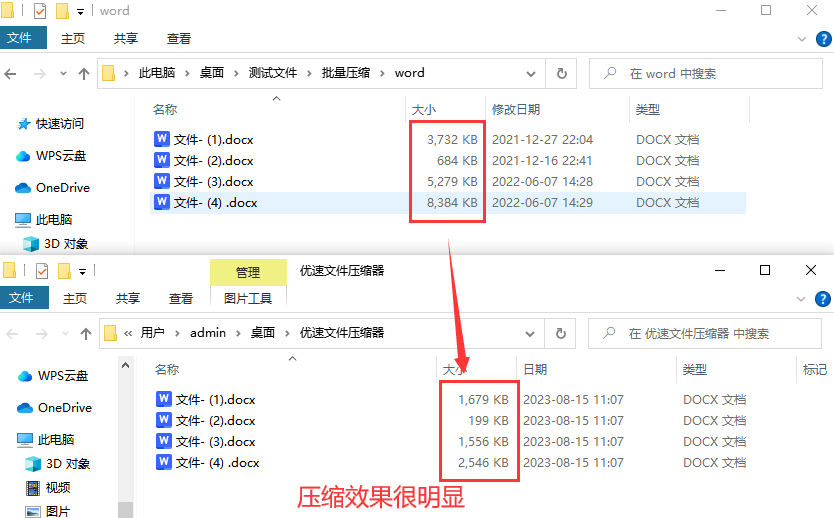Screen dimensions: 834x518
Task: Refresh the 优速文件压缩器 folder
Action: [x=561, y=333]
